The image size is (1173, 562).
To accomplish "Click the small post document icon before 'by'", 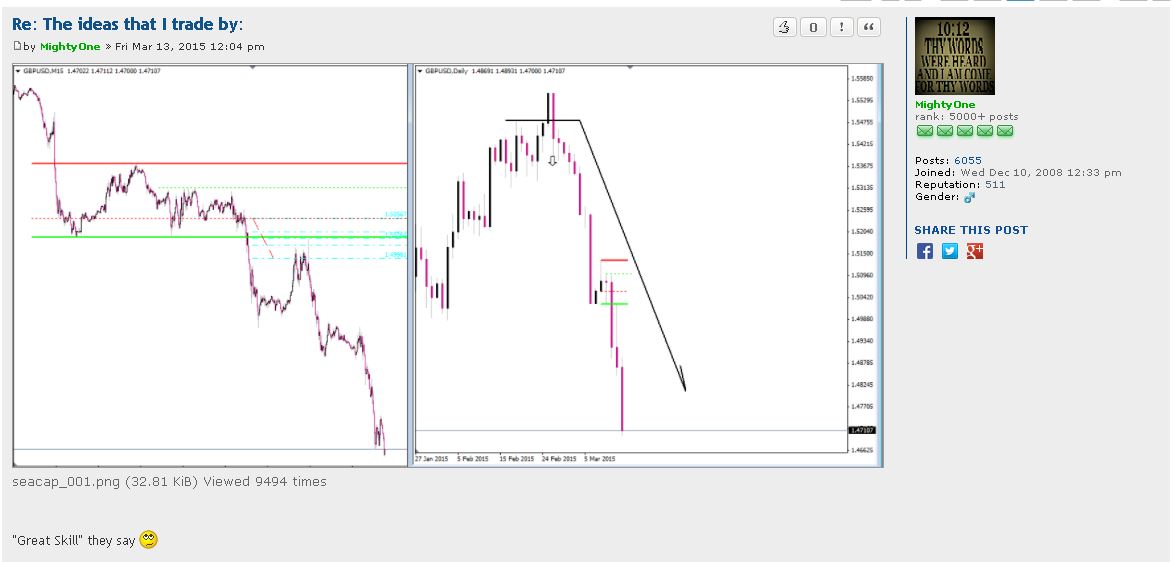I will coord(17,46).
